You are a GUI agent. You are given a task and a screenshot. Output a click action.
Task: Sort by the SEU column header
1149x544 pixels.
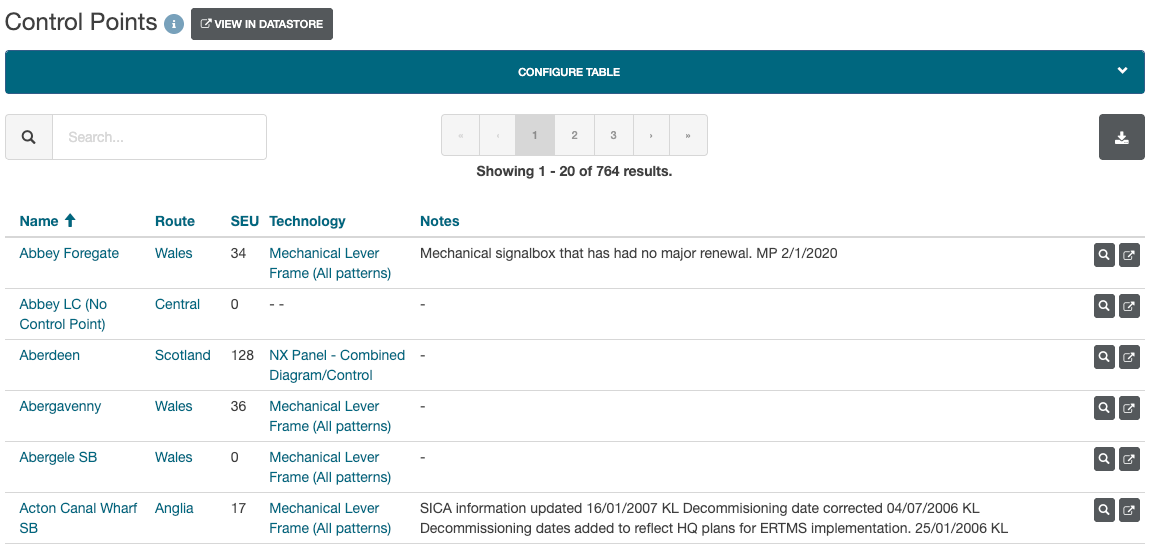(244, 221)
